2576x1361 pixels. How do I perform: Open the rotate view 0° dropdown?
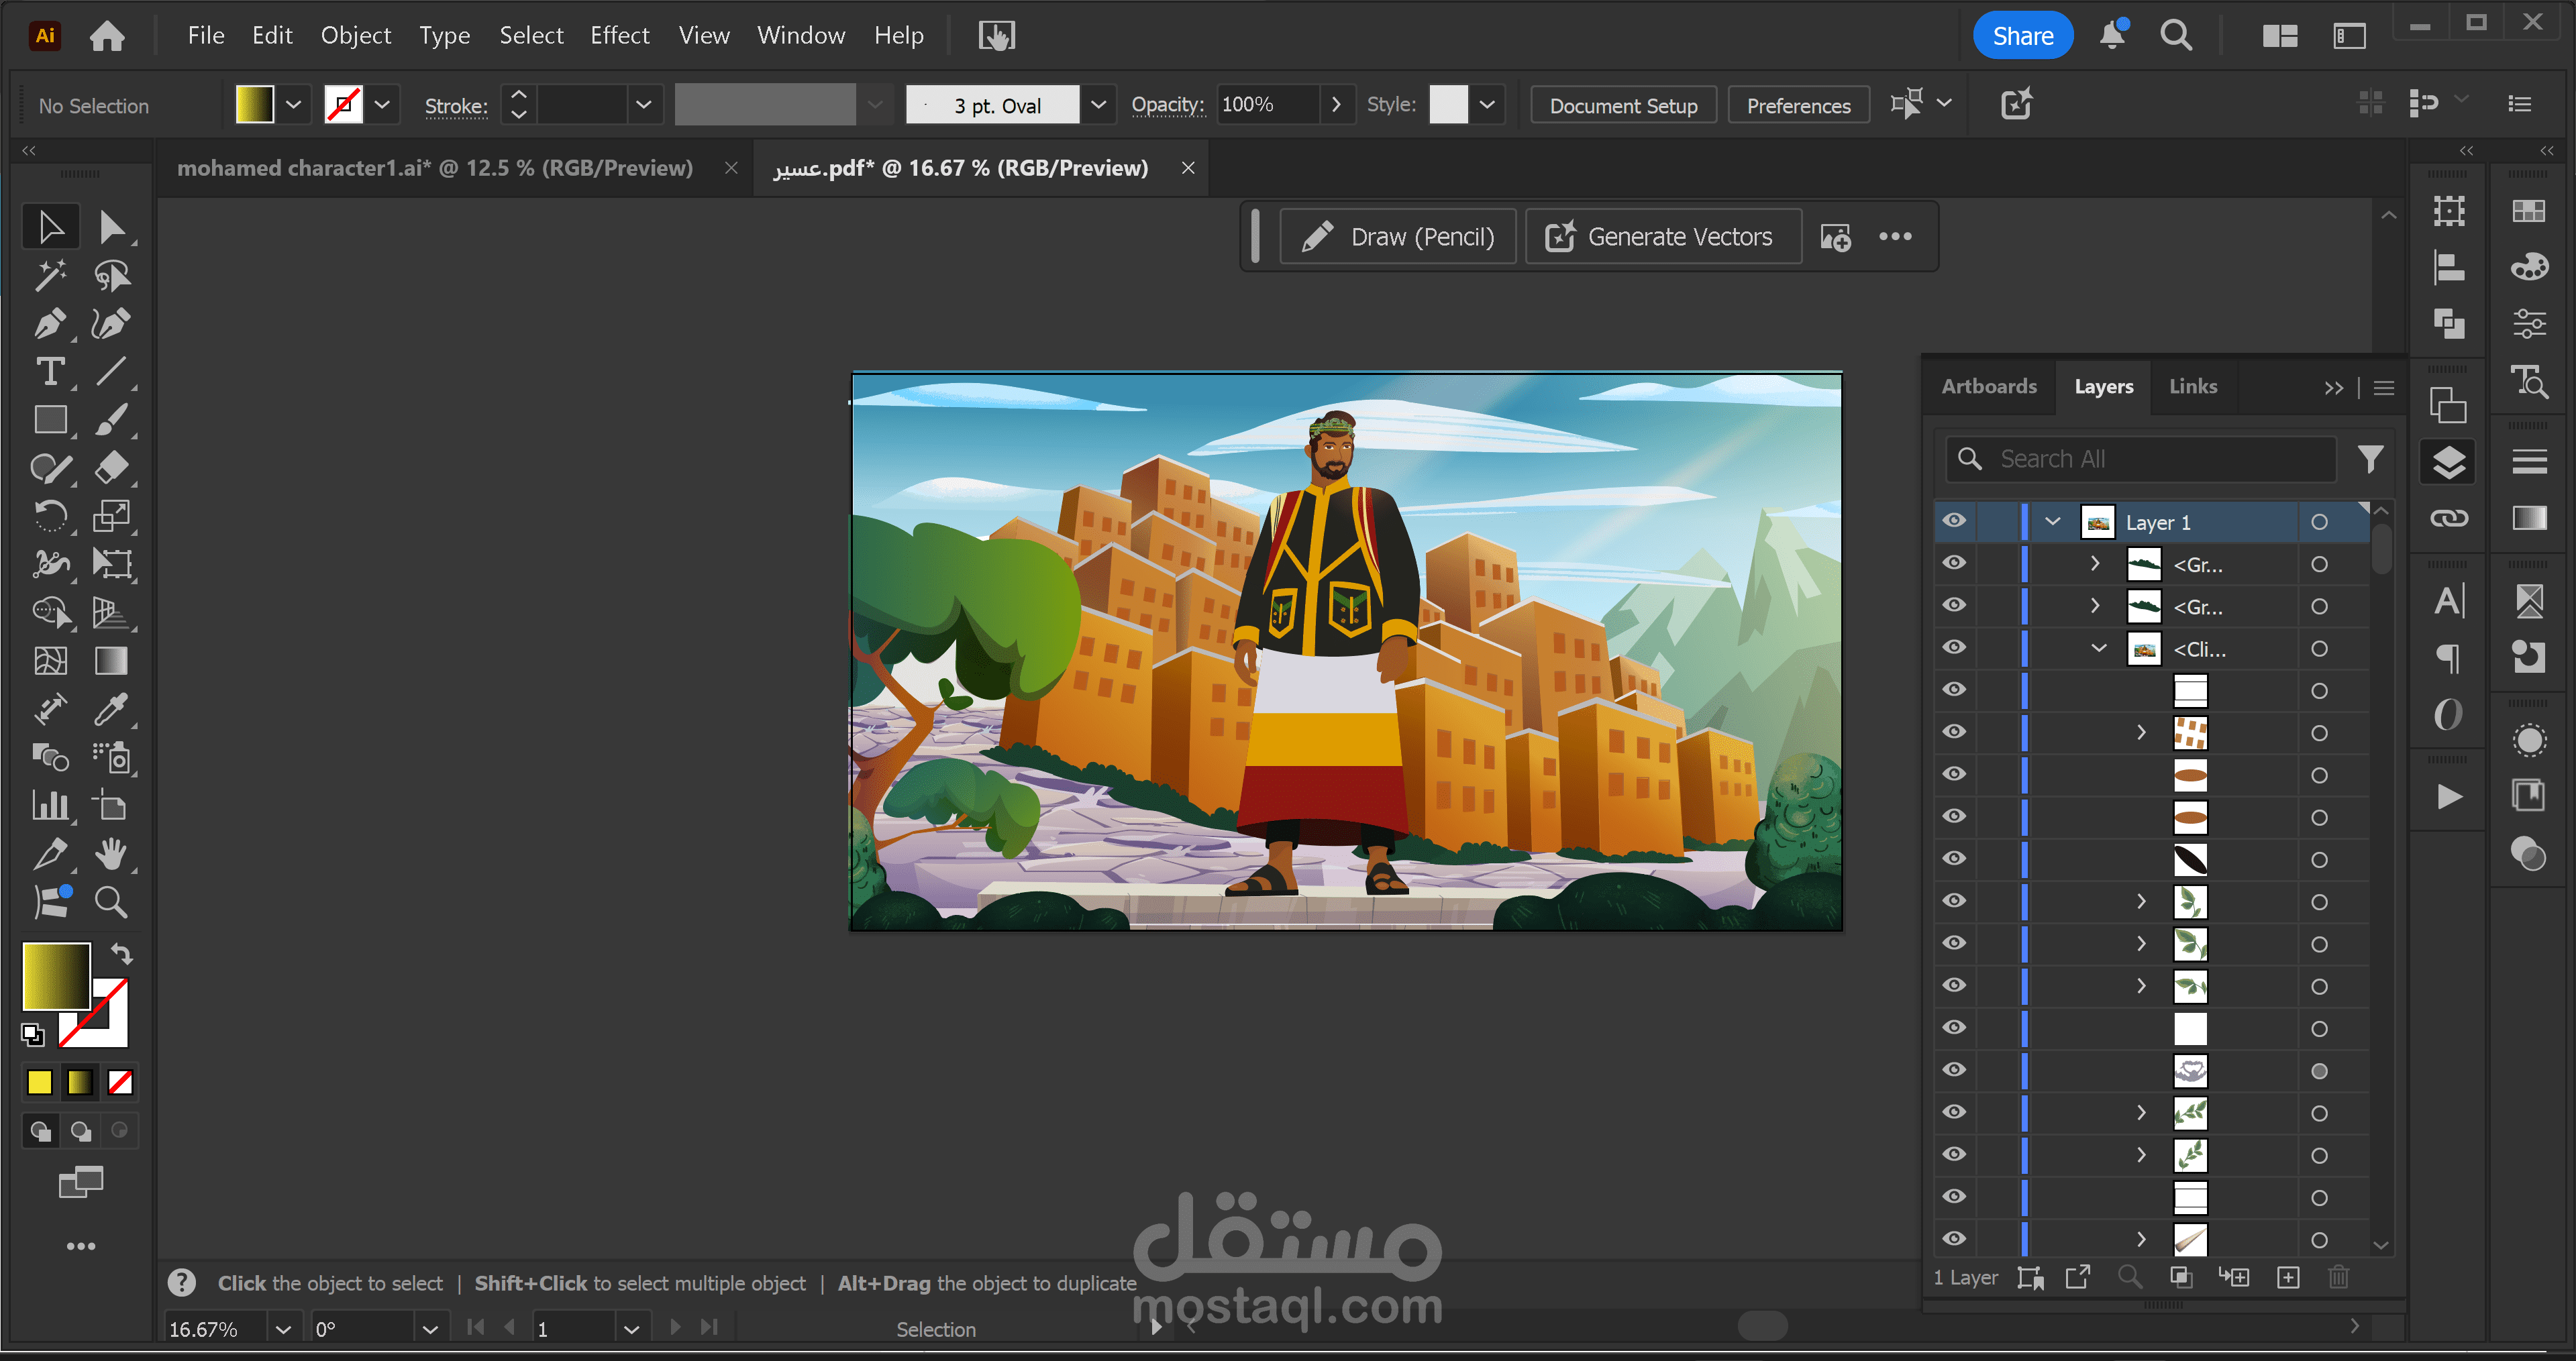pos(429,1329)
